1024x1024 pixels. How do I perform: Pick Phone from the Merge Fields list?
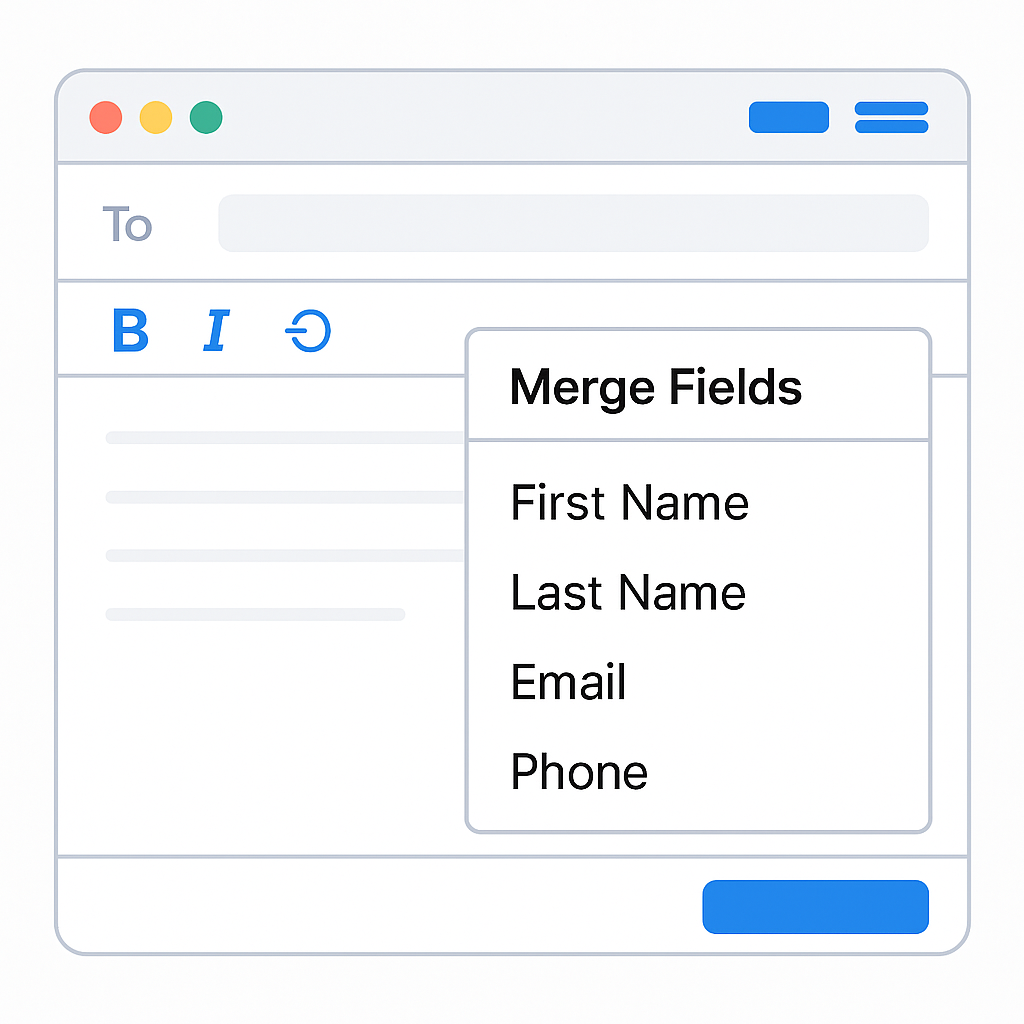579,772
